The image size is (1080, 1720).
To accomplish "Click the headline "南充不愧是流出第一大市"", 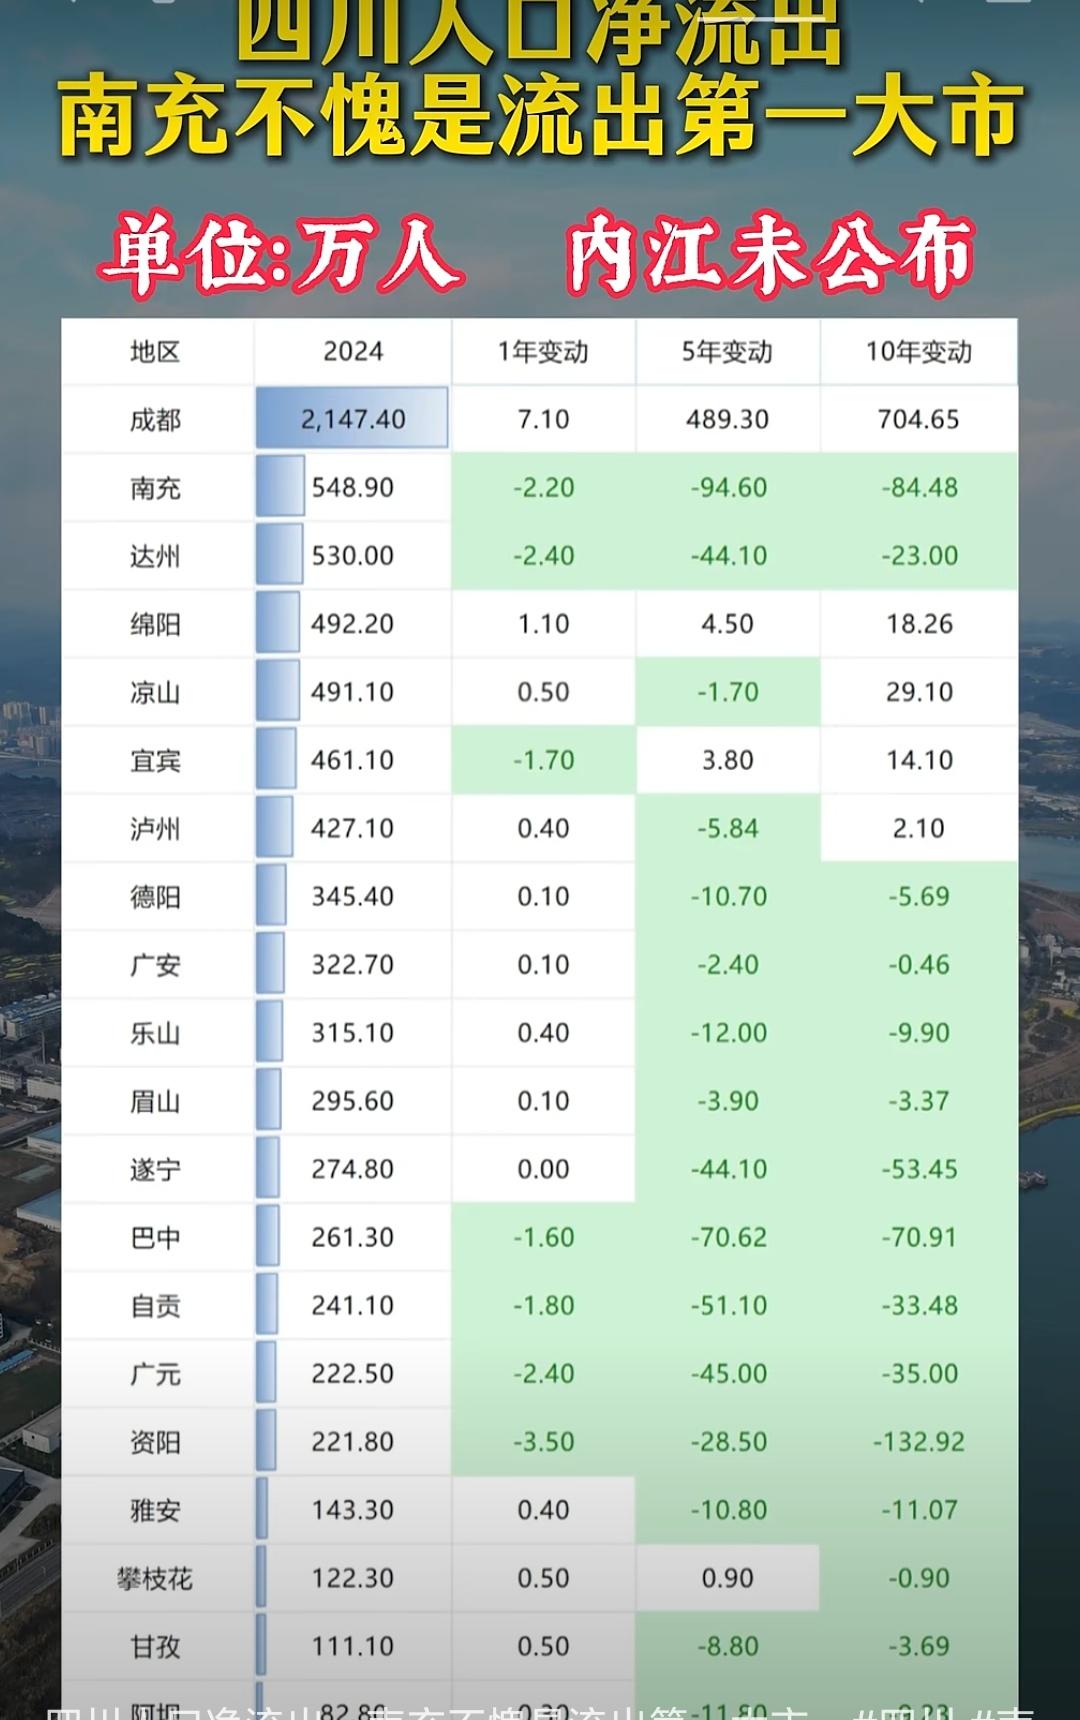I will coord(540,117).
